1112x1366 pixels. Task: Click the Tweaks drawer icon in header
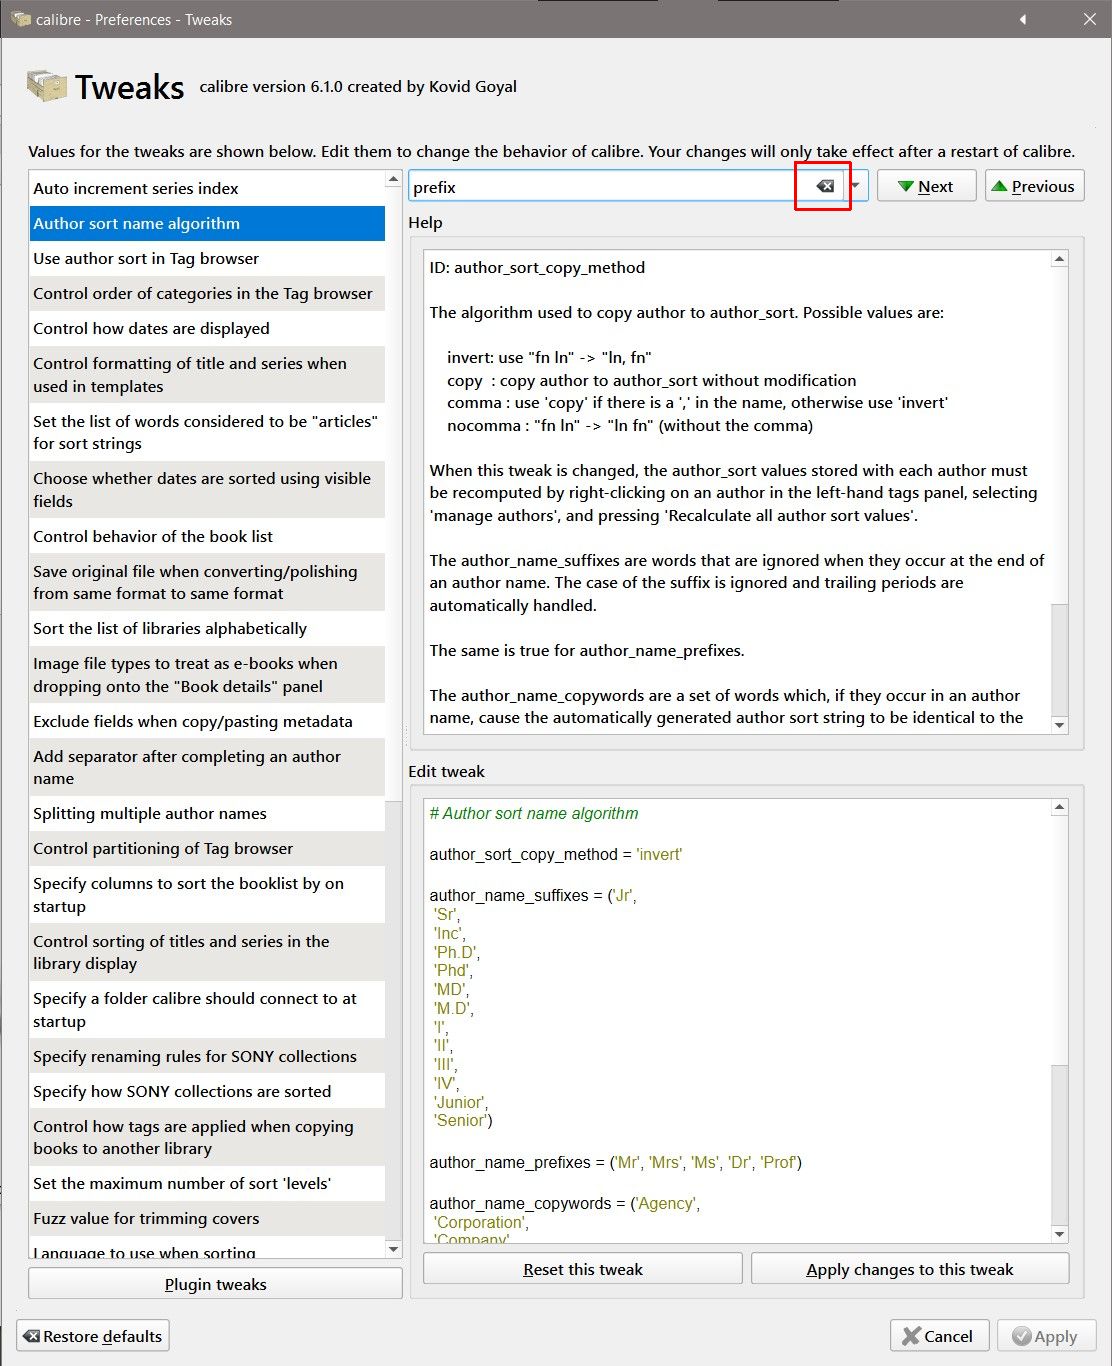pyautogui.click(x=46, y=86)
